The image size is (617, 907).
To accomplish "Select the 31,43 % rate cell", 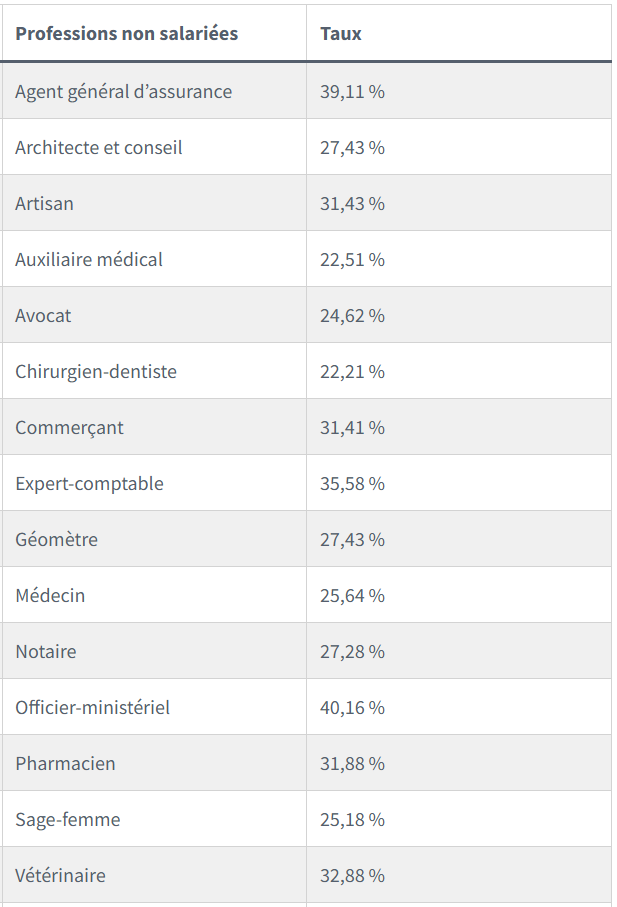I will (352, 204).
